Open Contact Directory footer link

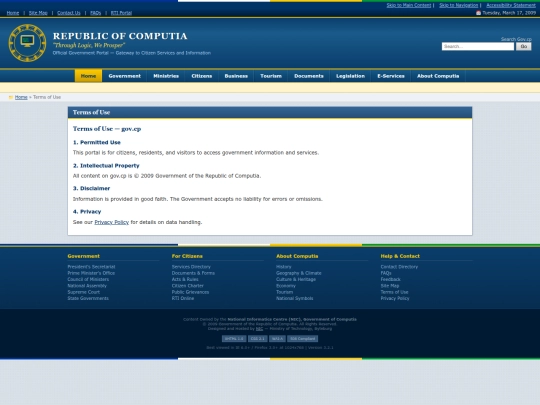399,267
